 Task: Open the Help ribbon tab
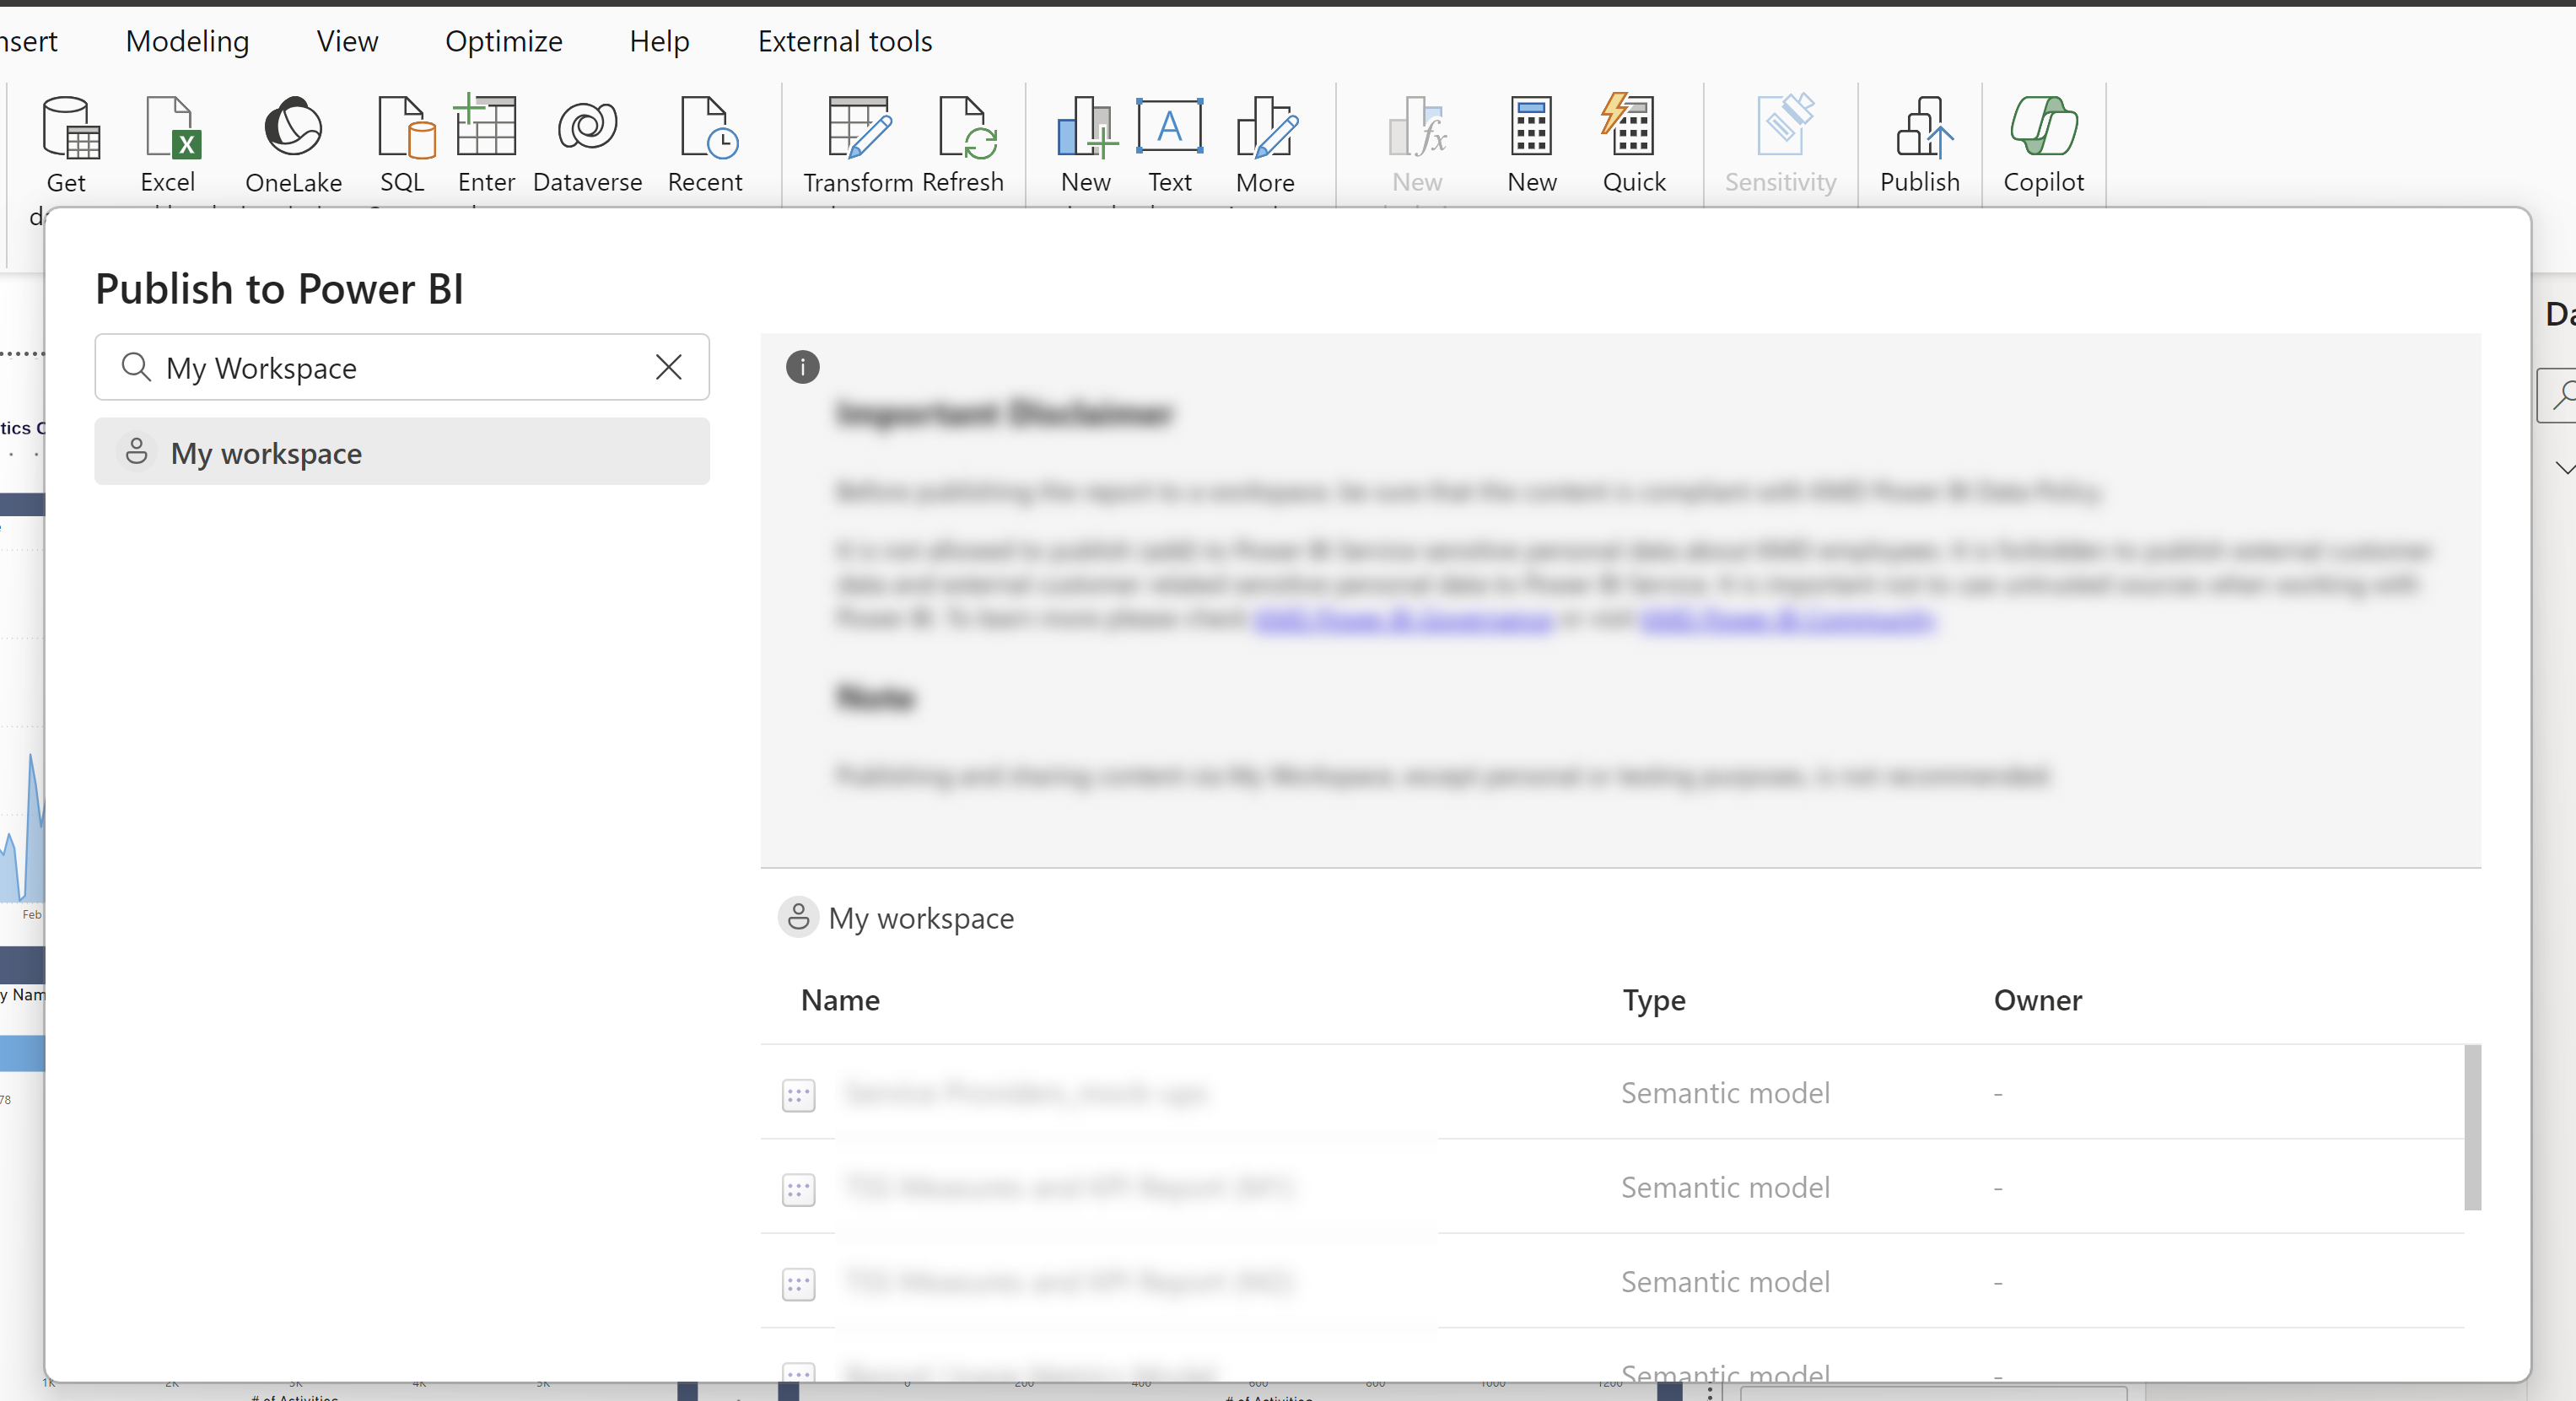[659, 41]
